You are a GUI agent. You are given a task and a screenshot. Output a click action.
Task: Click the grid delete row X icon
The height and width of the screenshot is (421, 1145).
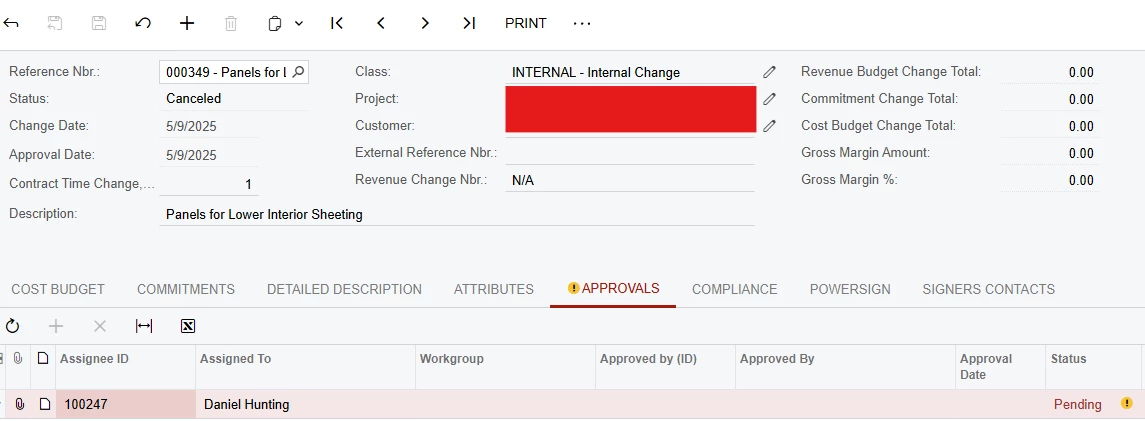pyautogui.click(x=100, y=326)
